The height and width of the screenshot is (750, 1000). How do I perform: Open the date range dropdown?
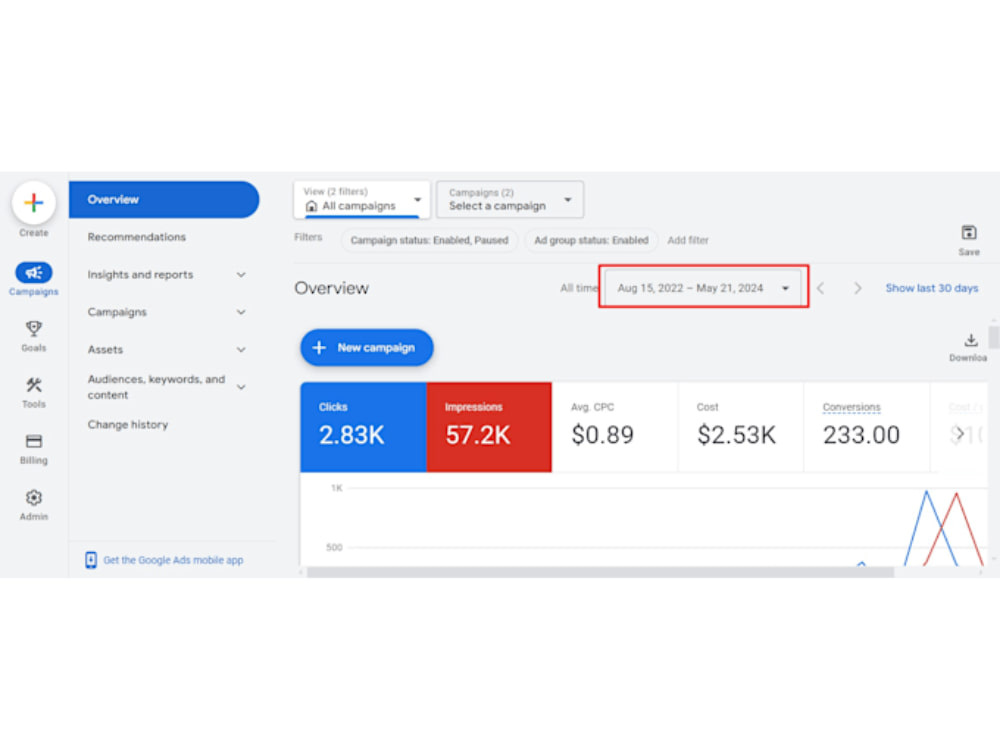[703, 288]
